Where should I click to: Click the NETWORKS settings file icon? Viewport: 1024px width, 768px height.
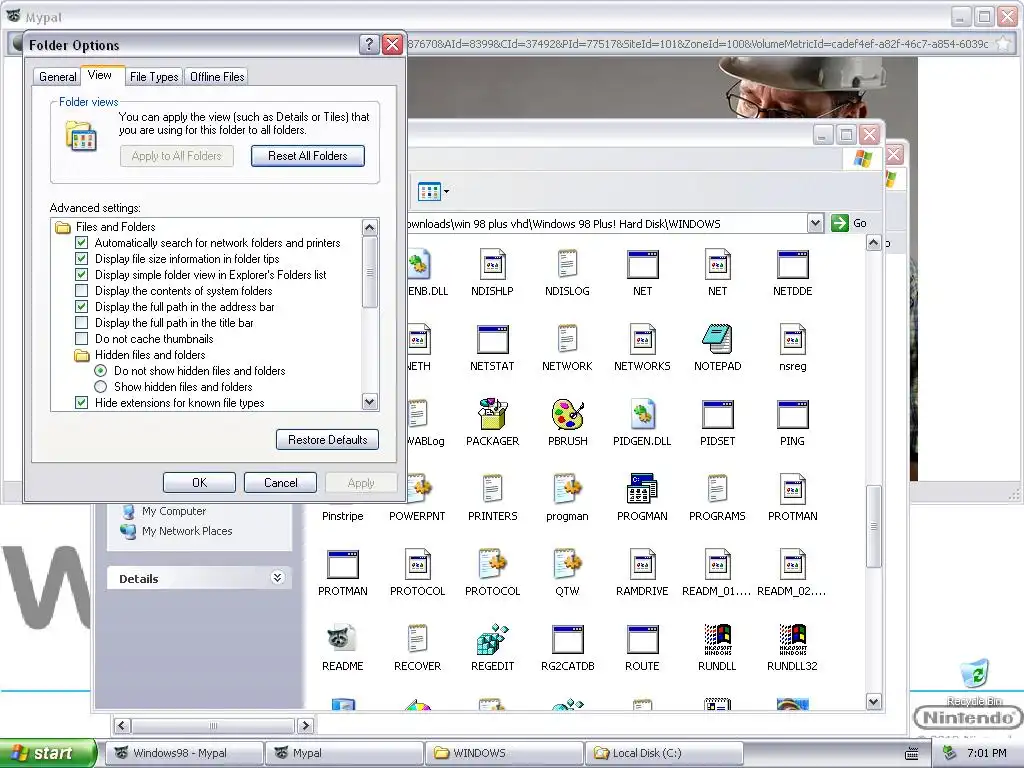642,340
